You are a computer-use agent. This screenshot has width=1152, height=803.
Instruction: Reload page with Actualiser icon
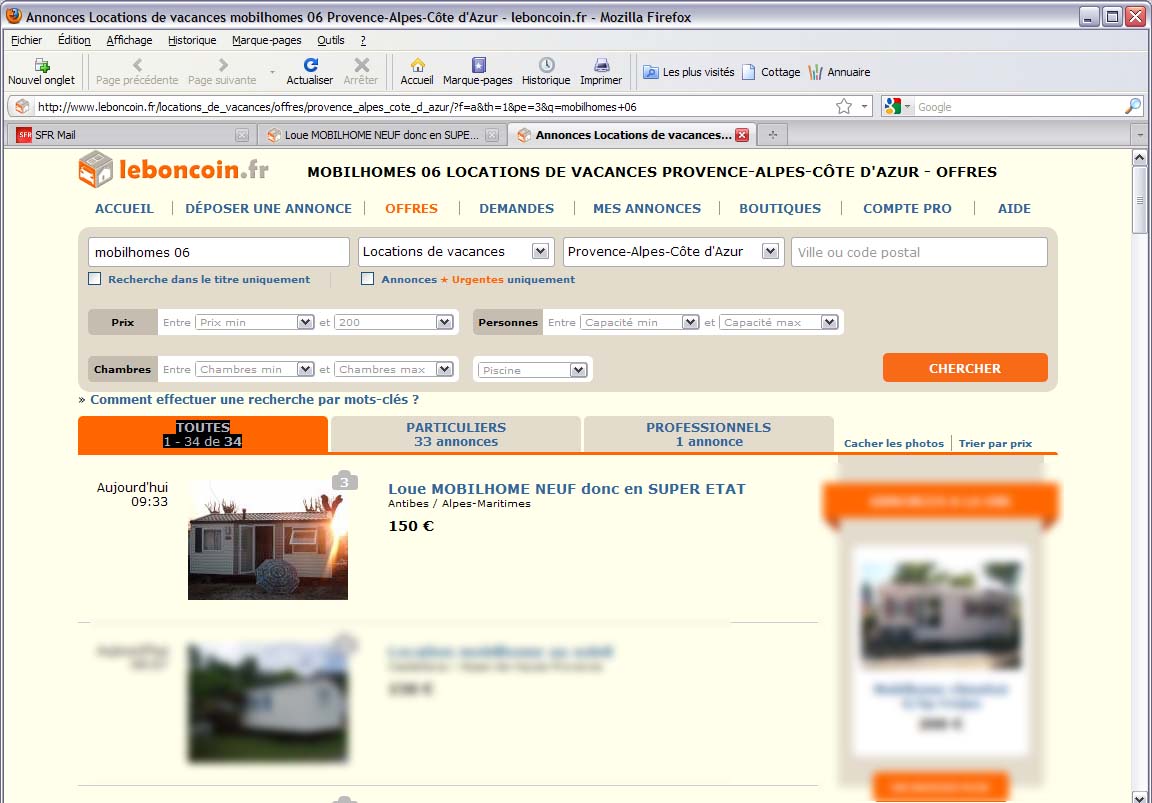(310, 66)
